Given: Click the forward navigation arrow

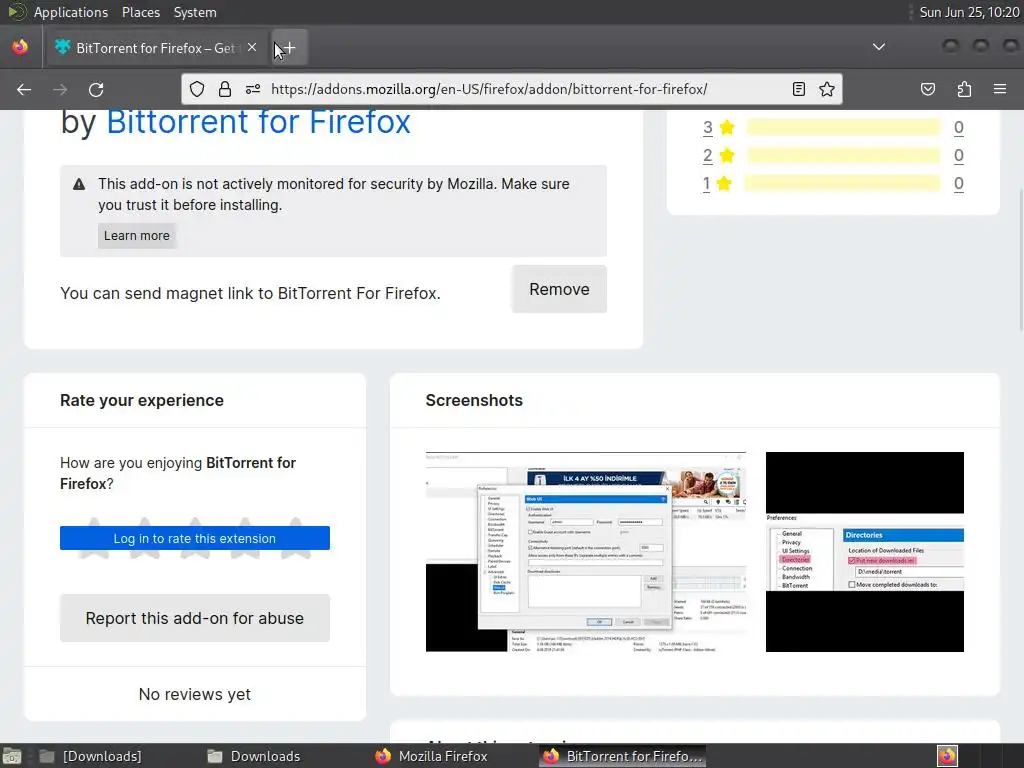Looking at the screenshot, I should pyautogui.click(x=60, y=89).
